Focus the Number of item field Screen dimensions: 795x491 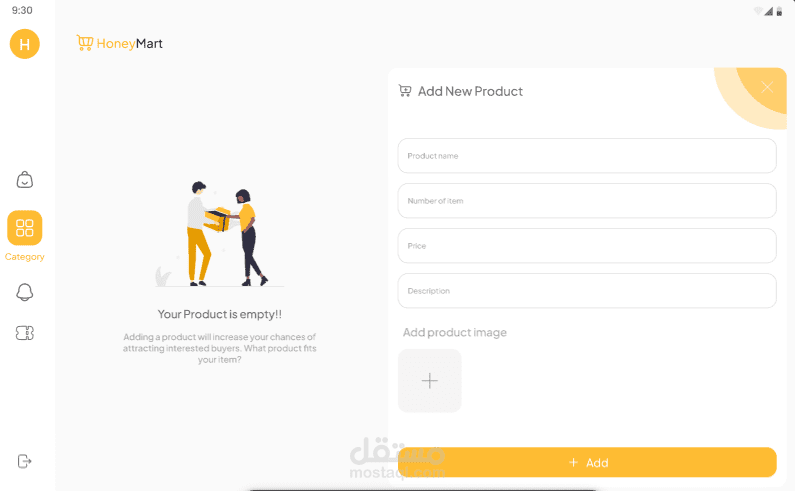[587, 201]
